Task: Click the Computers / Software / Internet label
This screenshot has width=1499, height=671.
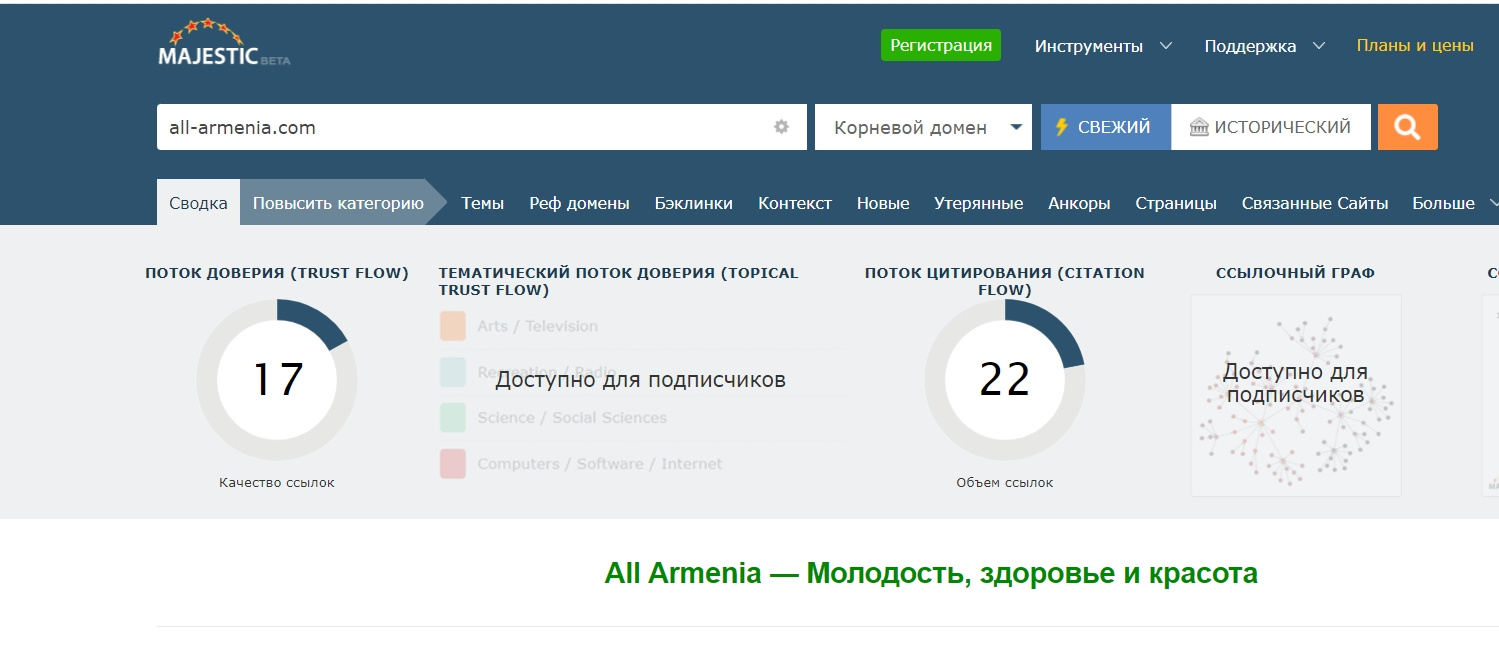Action: click(x=600, y=464)
